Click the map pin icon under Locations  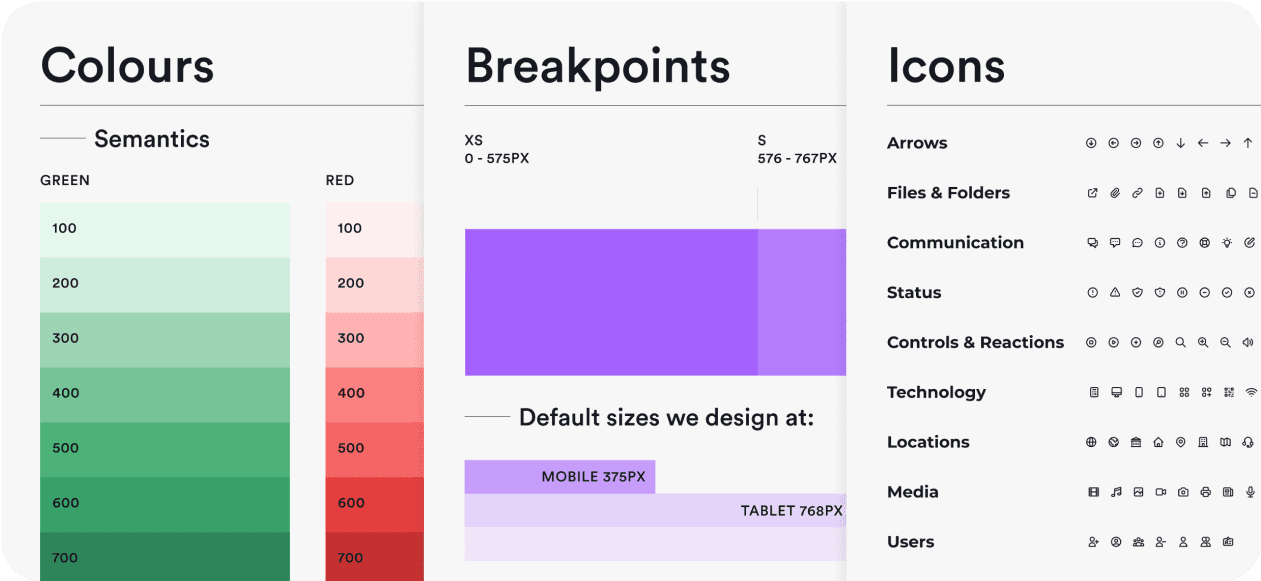(x=1181, y=441)
